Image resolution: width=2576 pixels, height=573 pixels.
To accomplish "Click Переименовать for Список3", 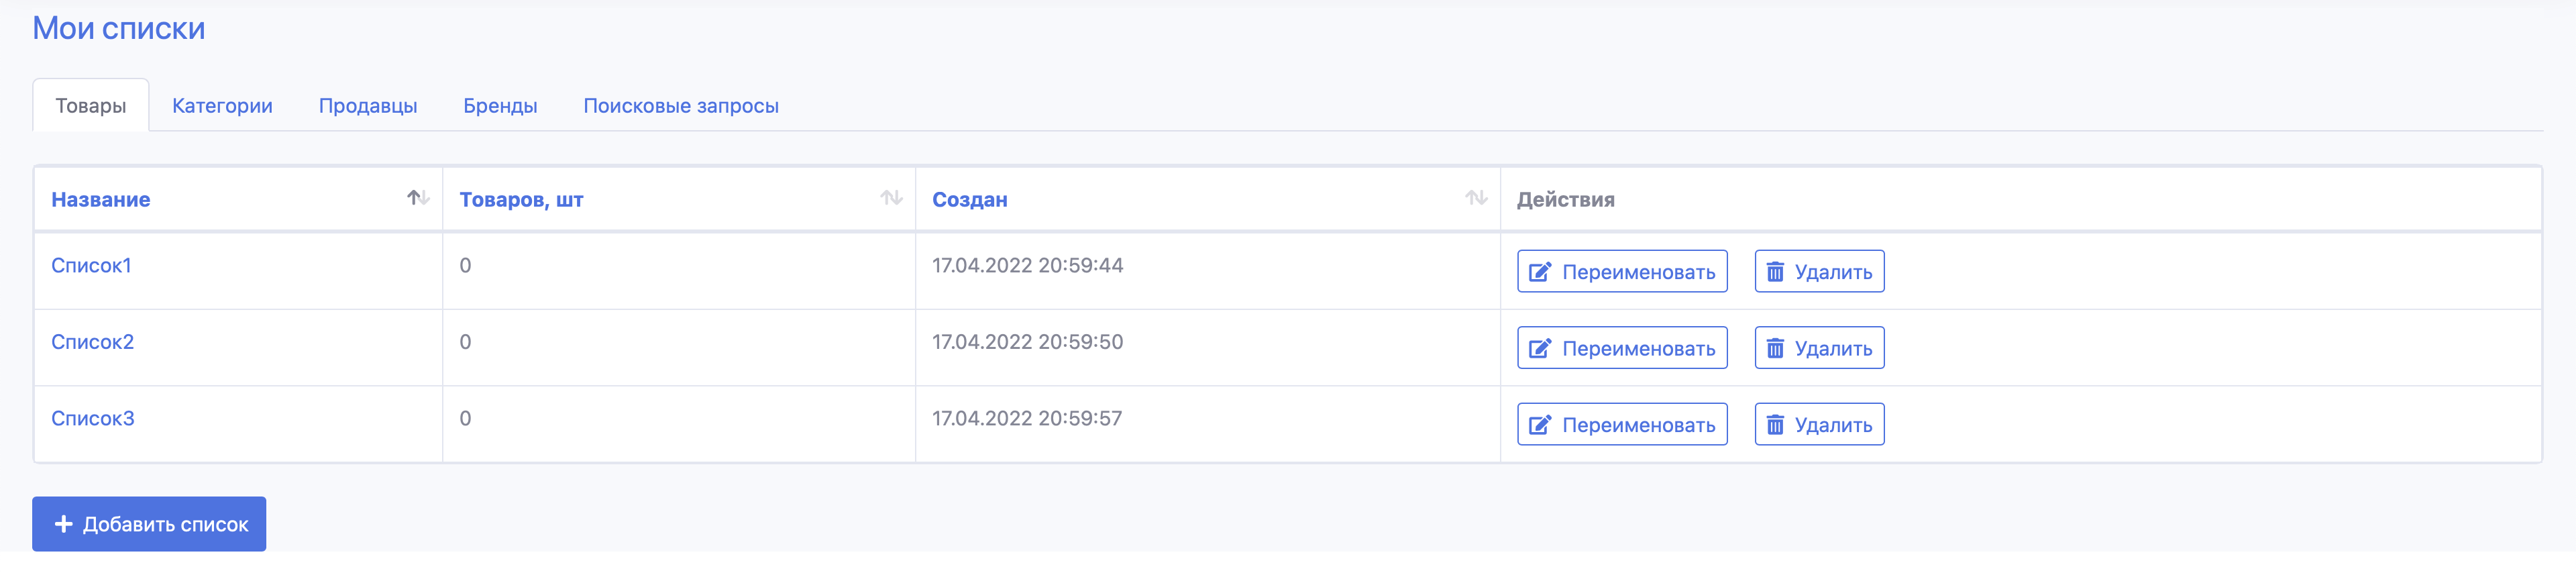I will point(1621,424).
